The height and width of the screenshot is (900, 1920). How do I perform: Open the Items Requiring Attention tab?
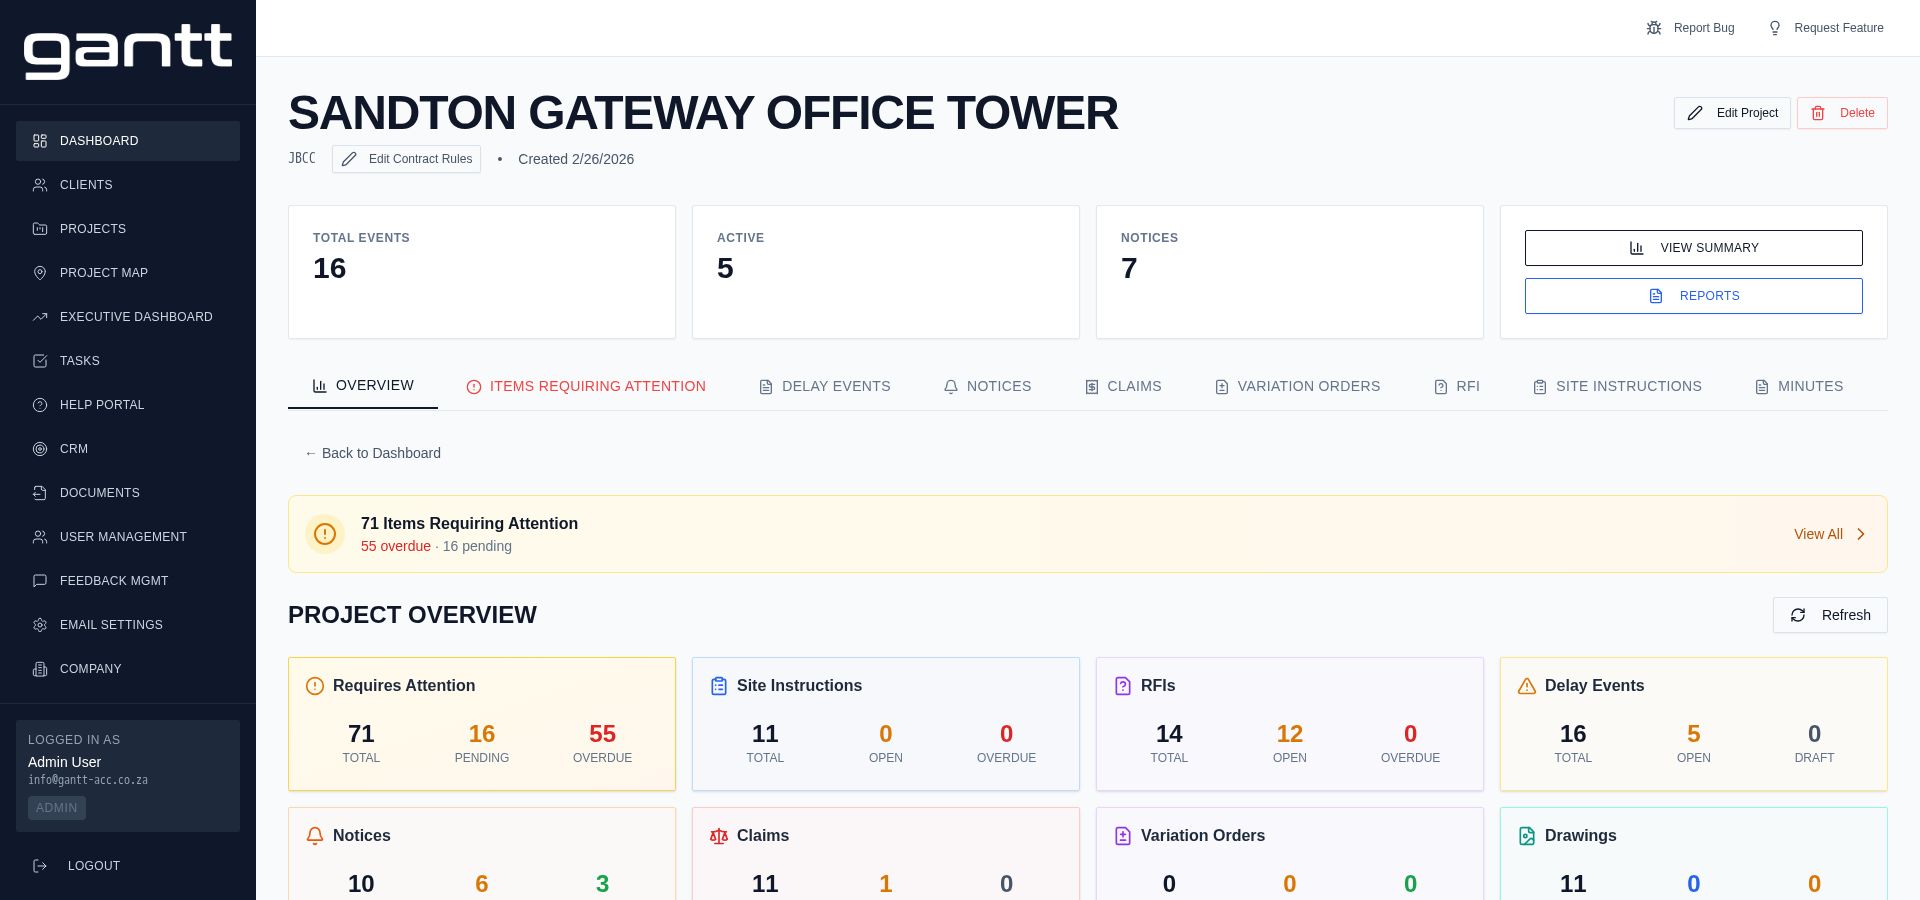586,387
